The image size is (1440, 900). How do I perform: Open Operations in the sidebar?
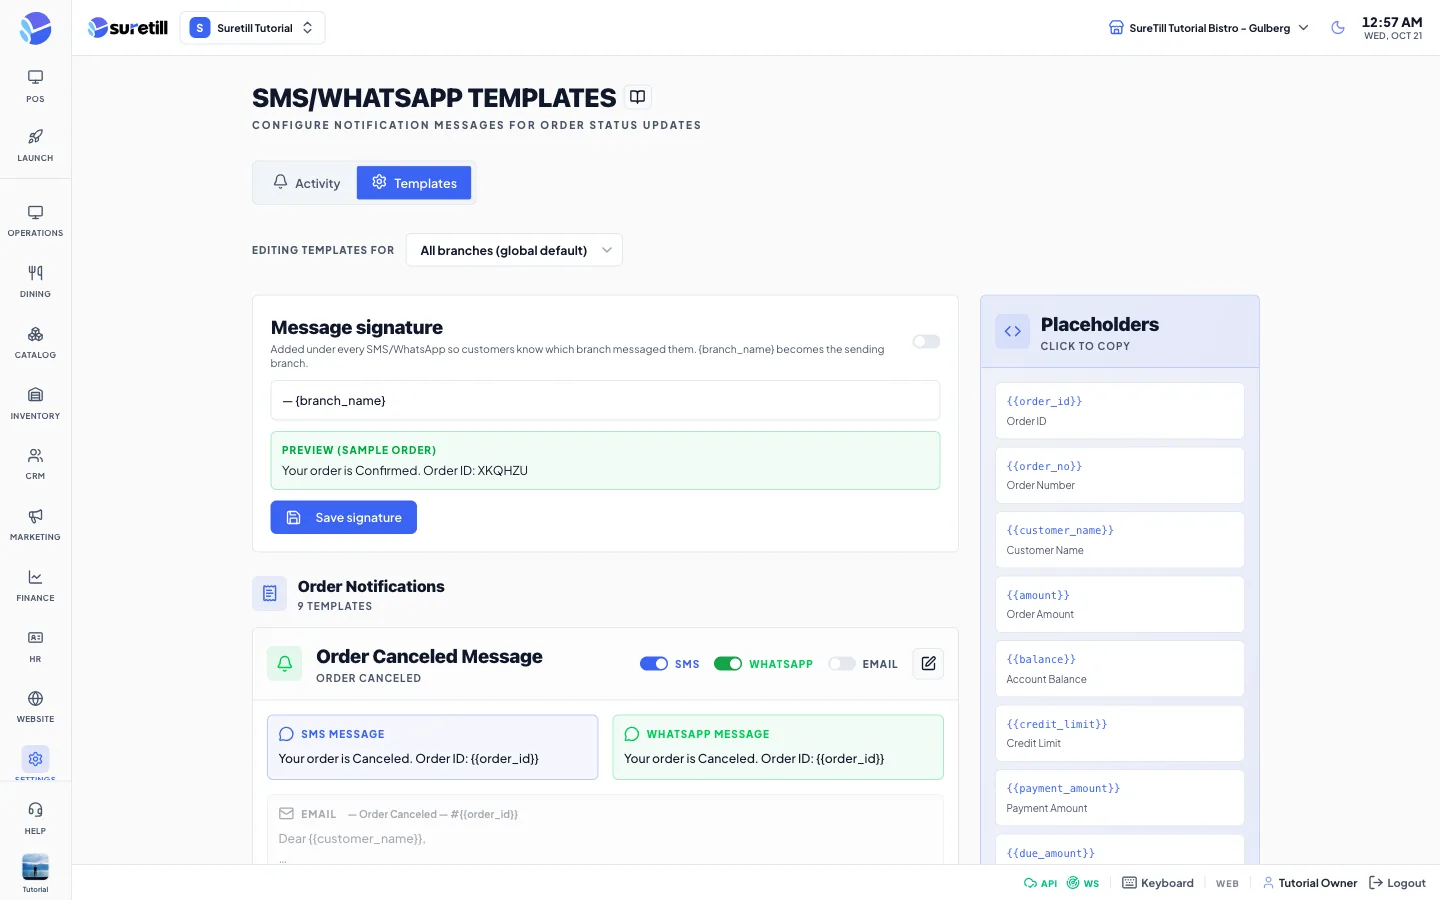click(x=35, y=221)
